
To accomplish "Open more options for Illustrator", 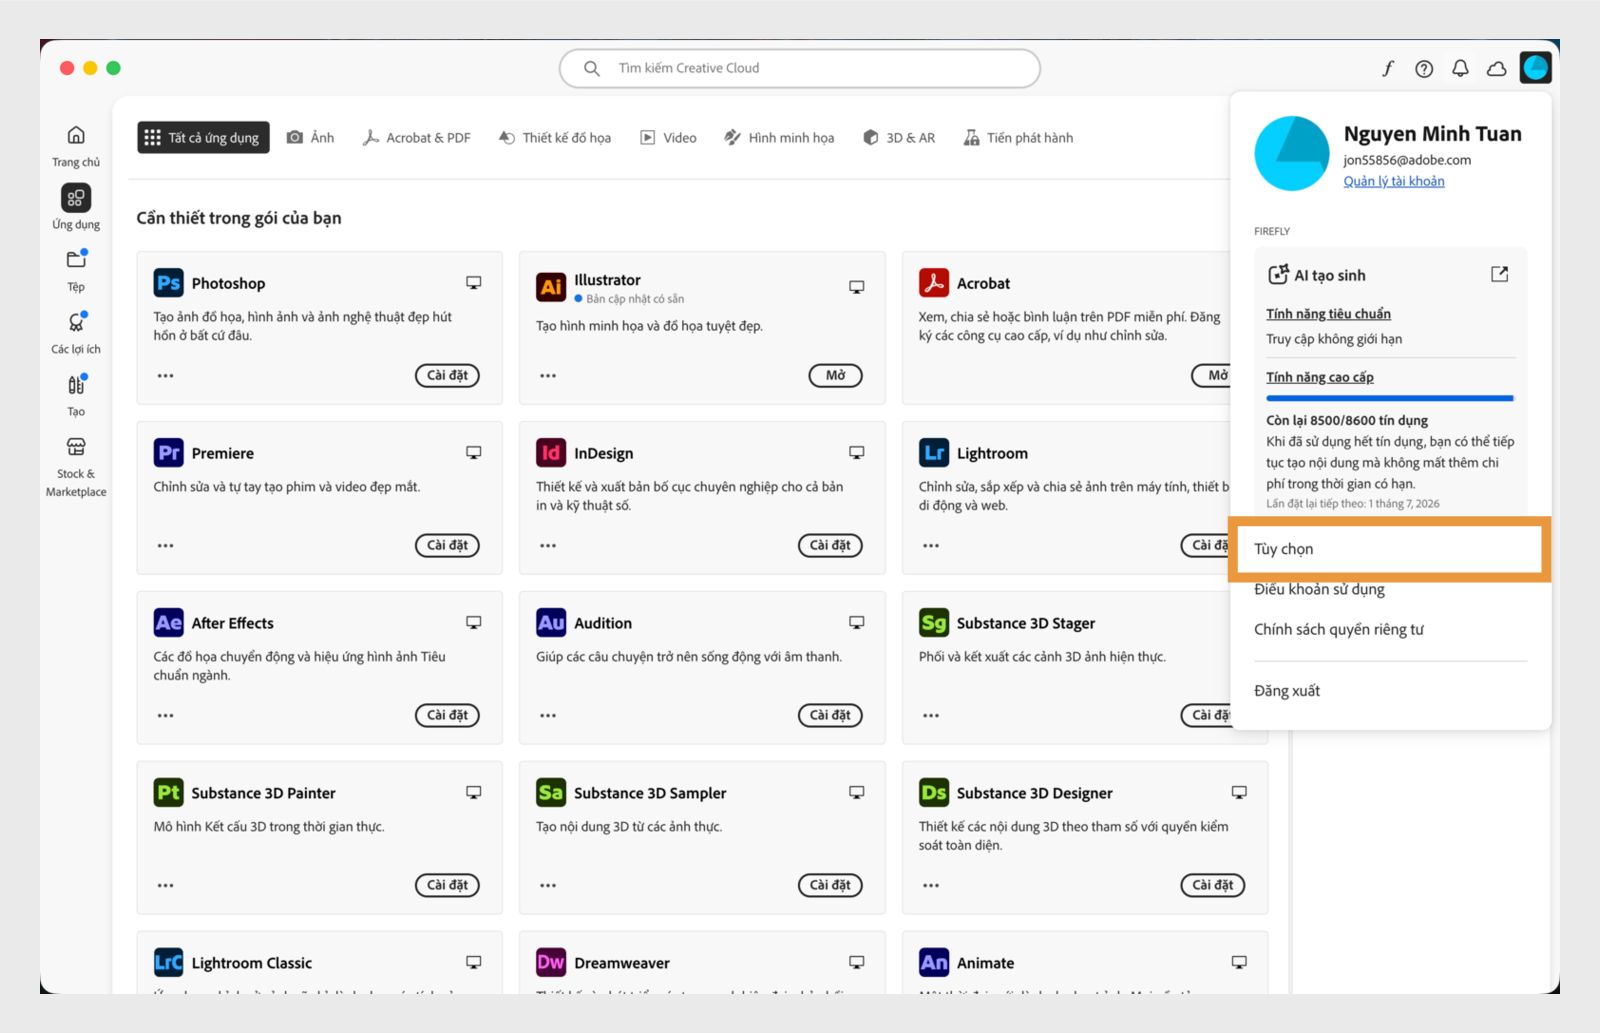I will (x=548, y=376).
